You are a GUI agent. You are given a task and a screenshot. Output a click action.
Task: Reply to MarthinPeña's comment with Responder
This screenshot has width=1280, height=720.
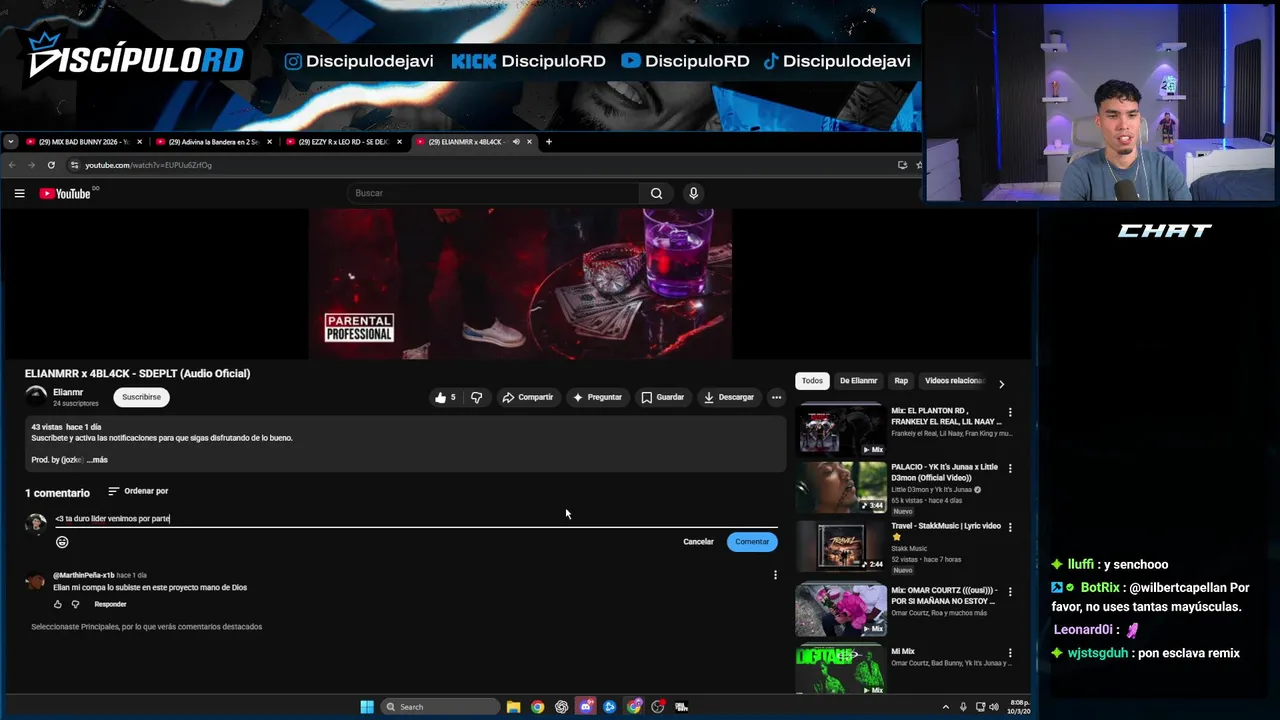tap(110, 604)
